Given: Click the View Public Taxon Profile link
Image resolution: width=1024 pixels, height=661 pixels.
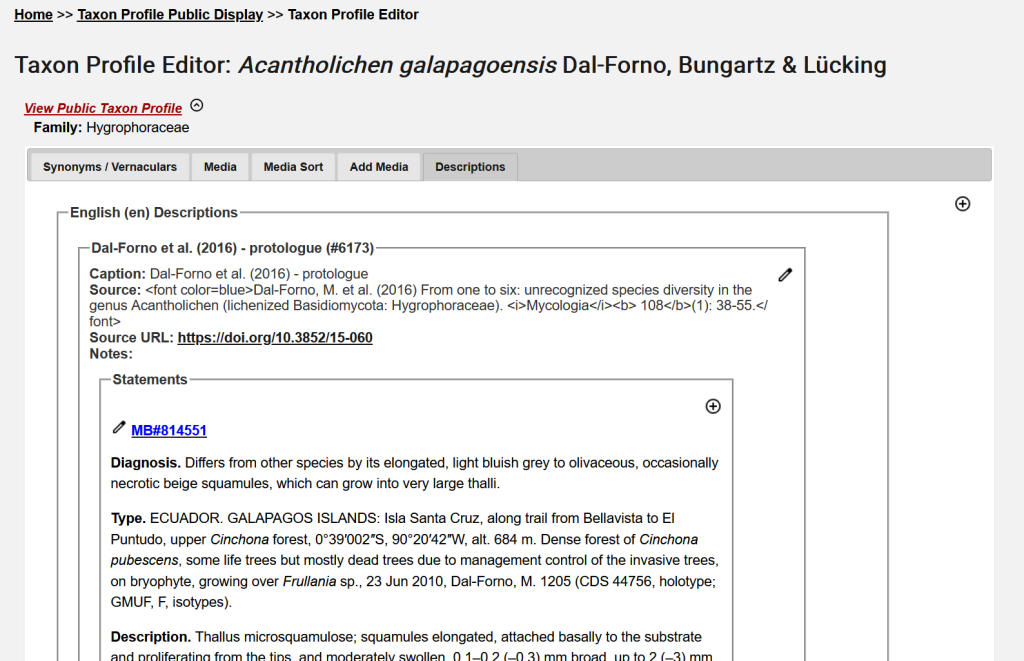Looking at the screenshot, I should pos(103,108).
